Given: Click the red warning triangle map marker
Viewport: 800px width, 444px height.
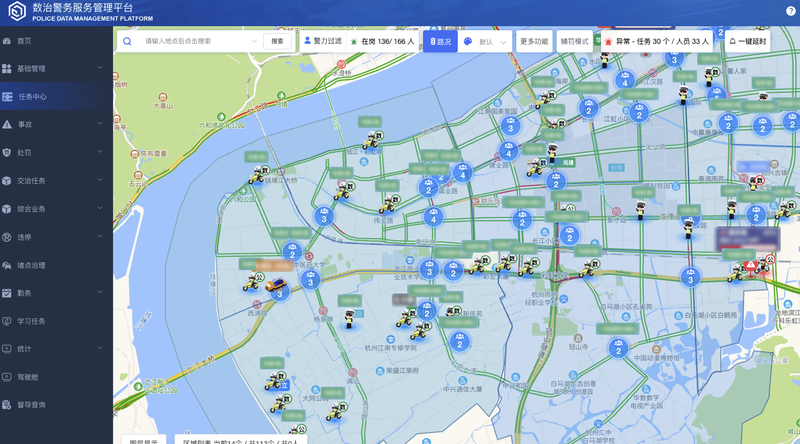Looking at the screenshot, I should pyautogui.click(x=750, y=265).
